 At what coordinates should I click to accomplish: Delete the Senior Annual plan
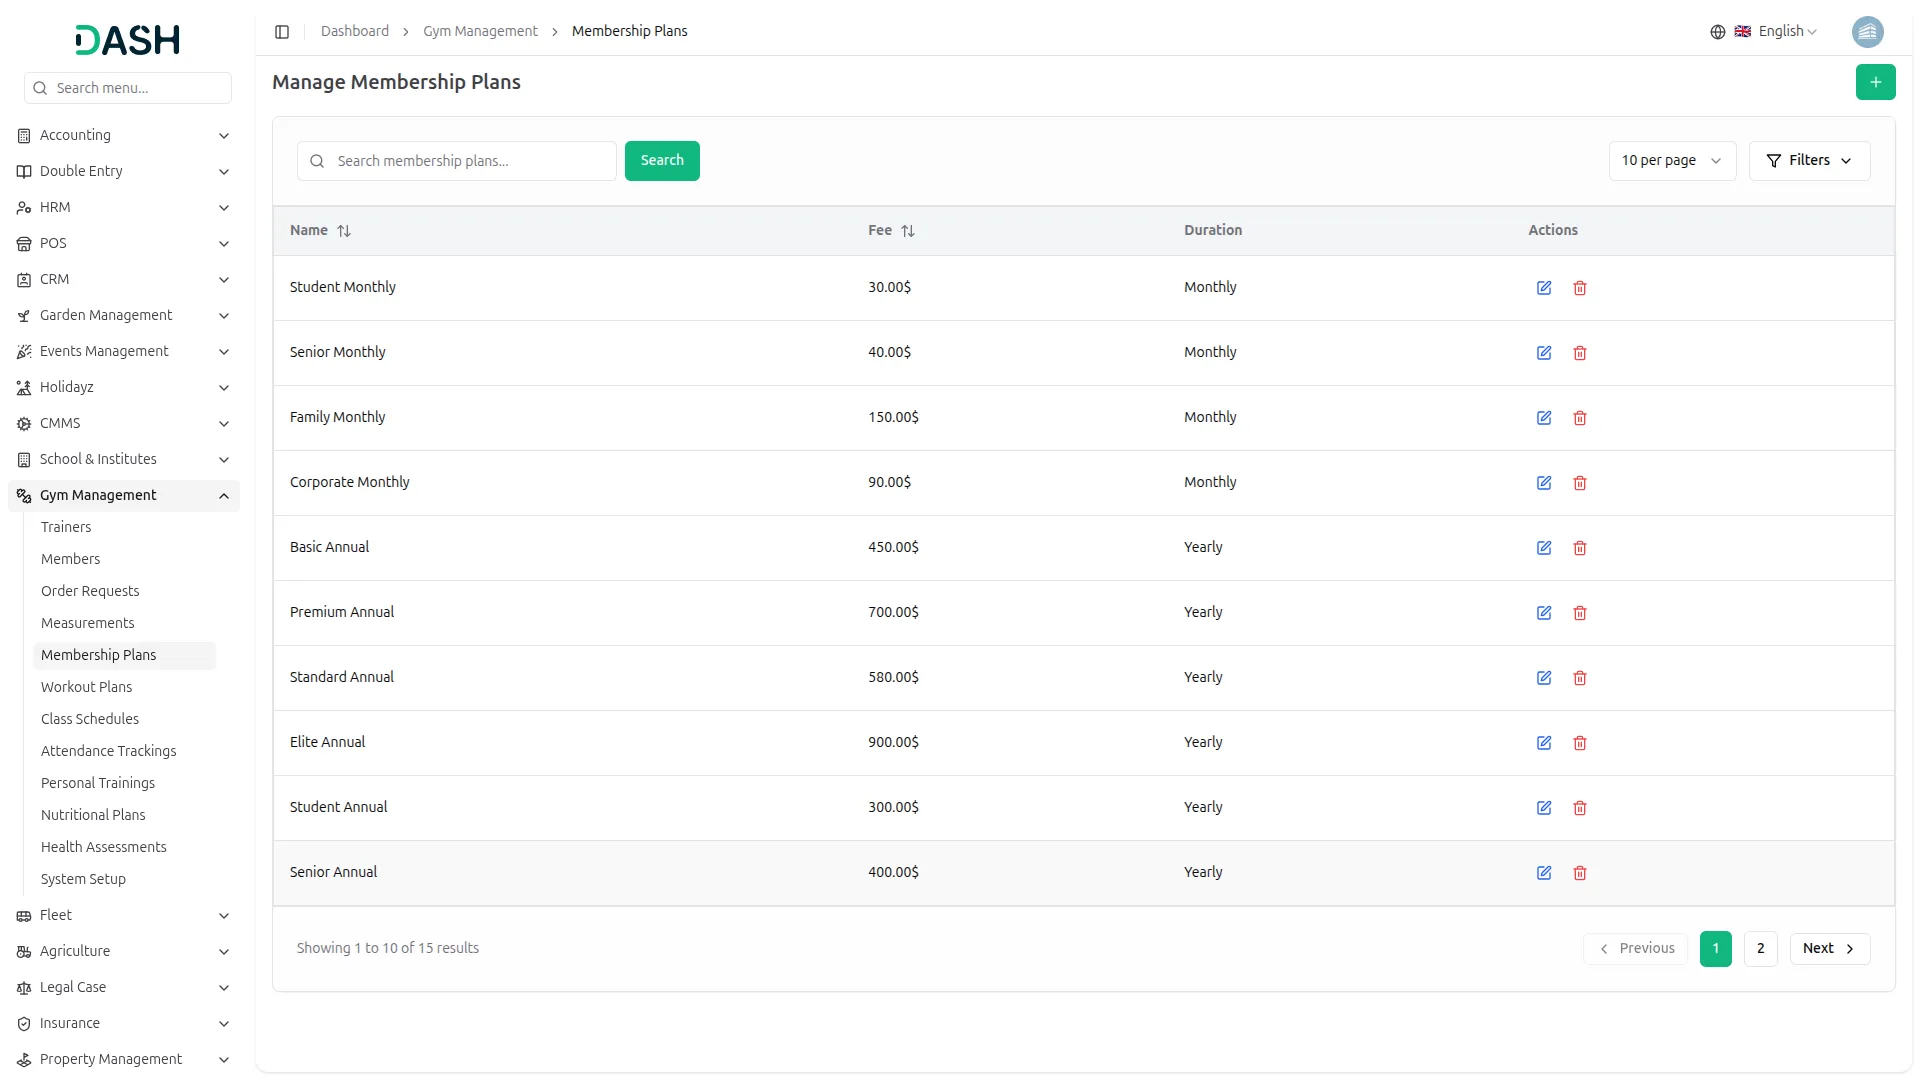(1580, 873)
